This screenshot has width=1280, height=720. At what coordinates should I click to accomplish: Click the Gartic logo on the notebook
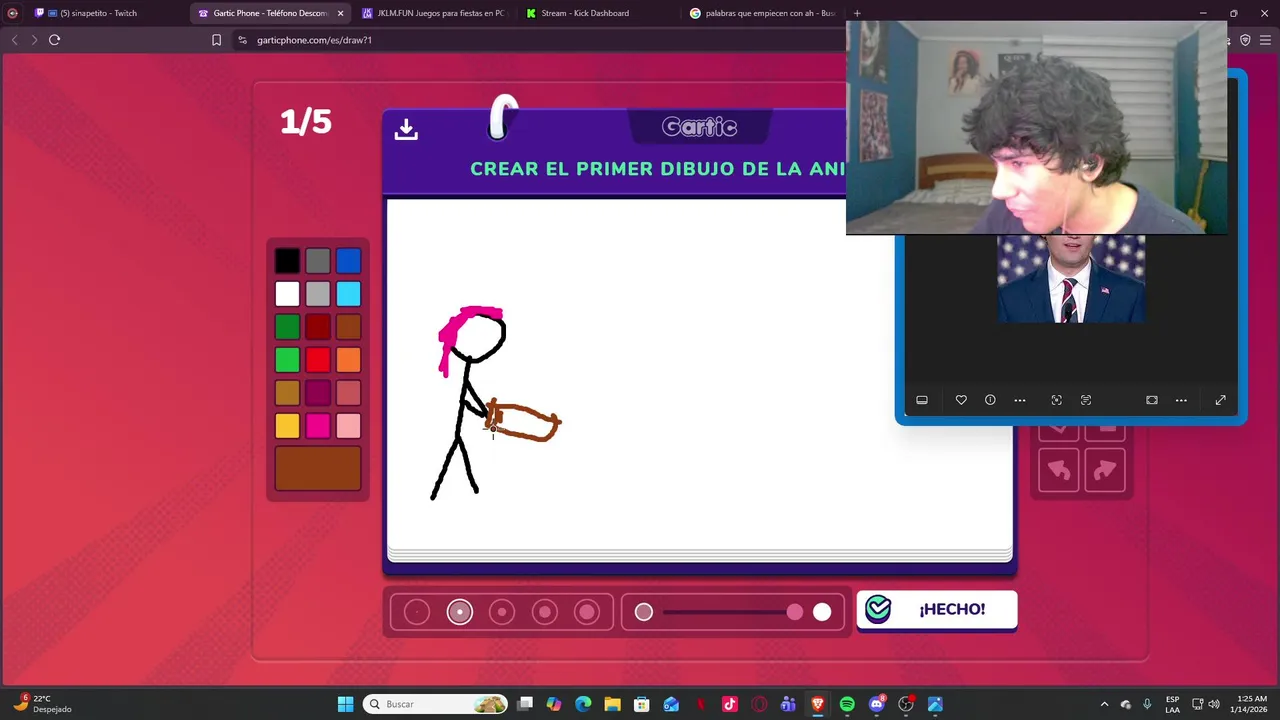click(699, 127)
